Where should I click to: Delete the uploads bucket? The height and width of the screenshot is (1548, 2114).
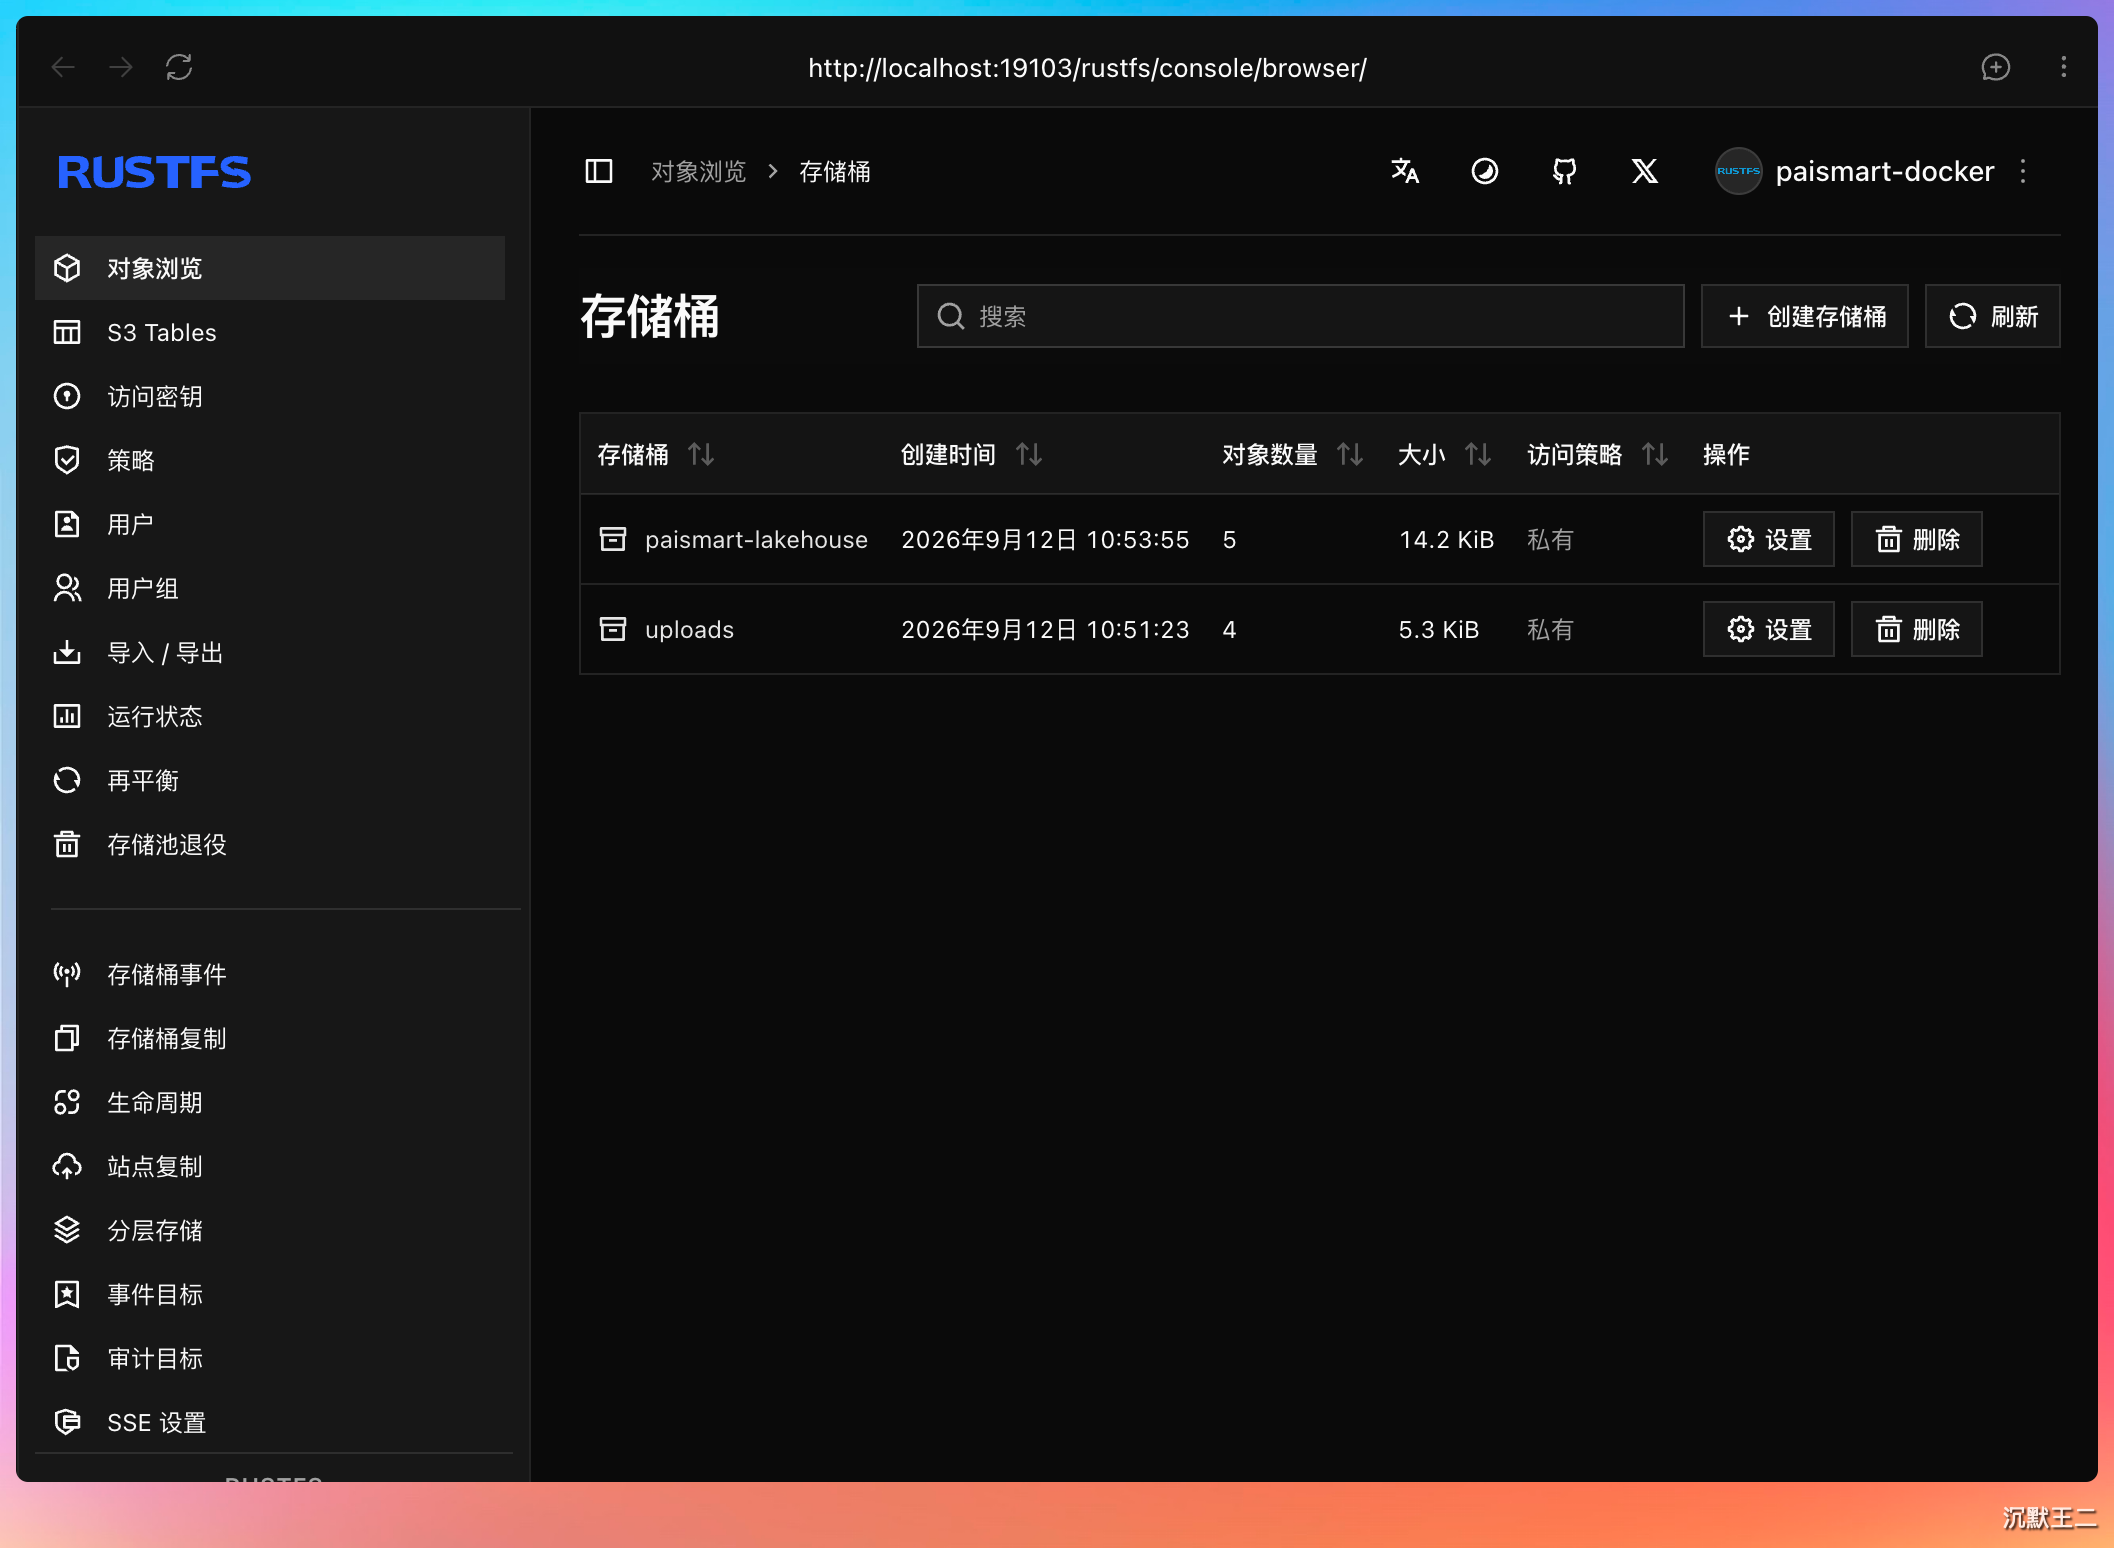click(1916, 629)
